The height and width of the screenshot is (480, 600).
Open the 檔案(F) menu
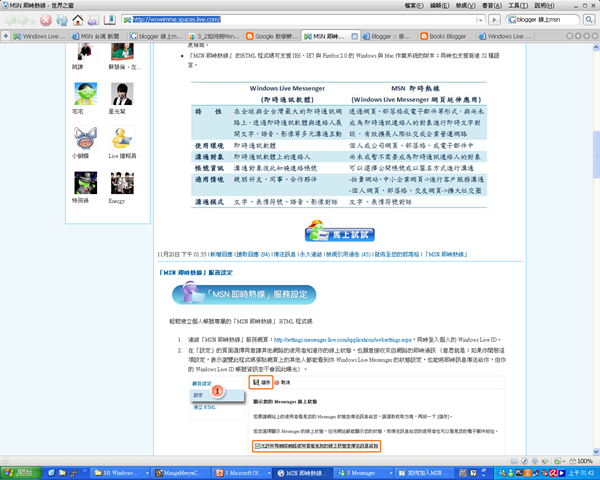tap(414, 5)
